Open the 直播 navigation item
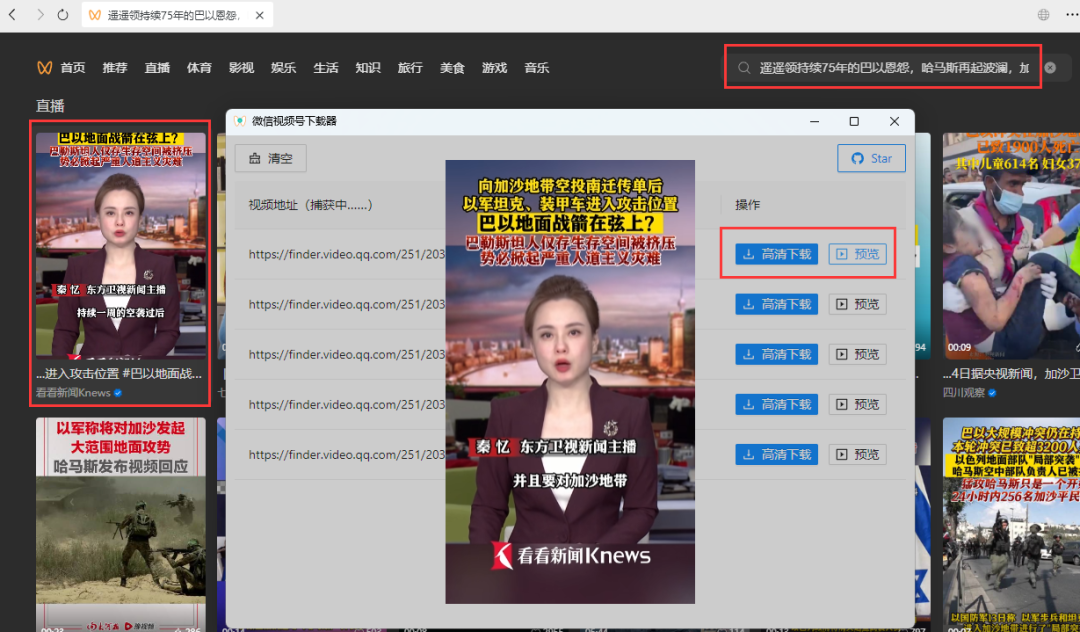The height and width of the screenshot is (632, 1080). pyautogui.click(x=157, y=67)
